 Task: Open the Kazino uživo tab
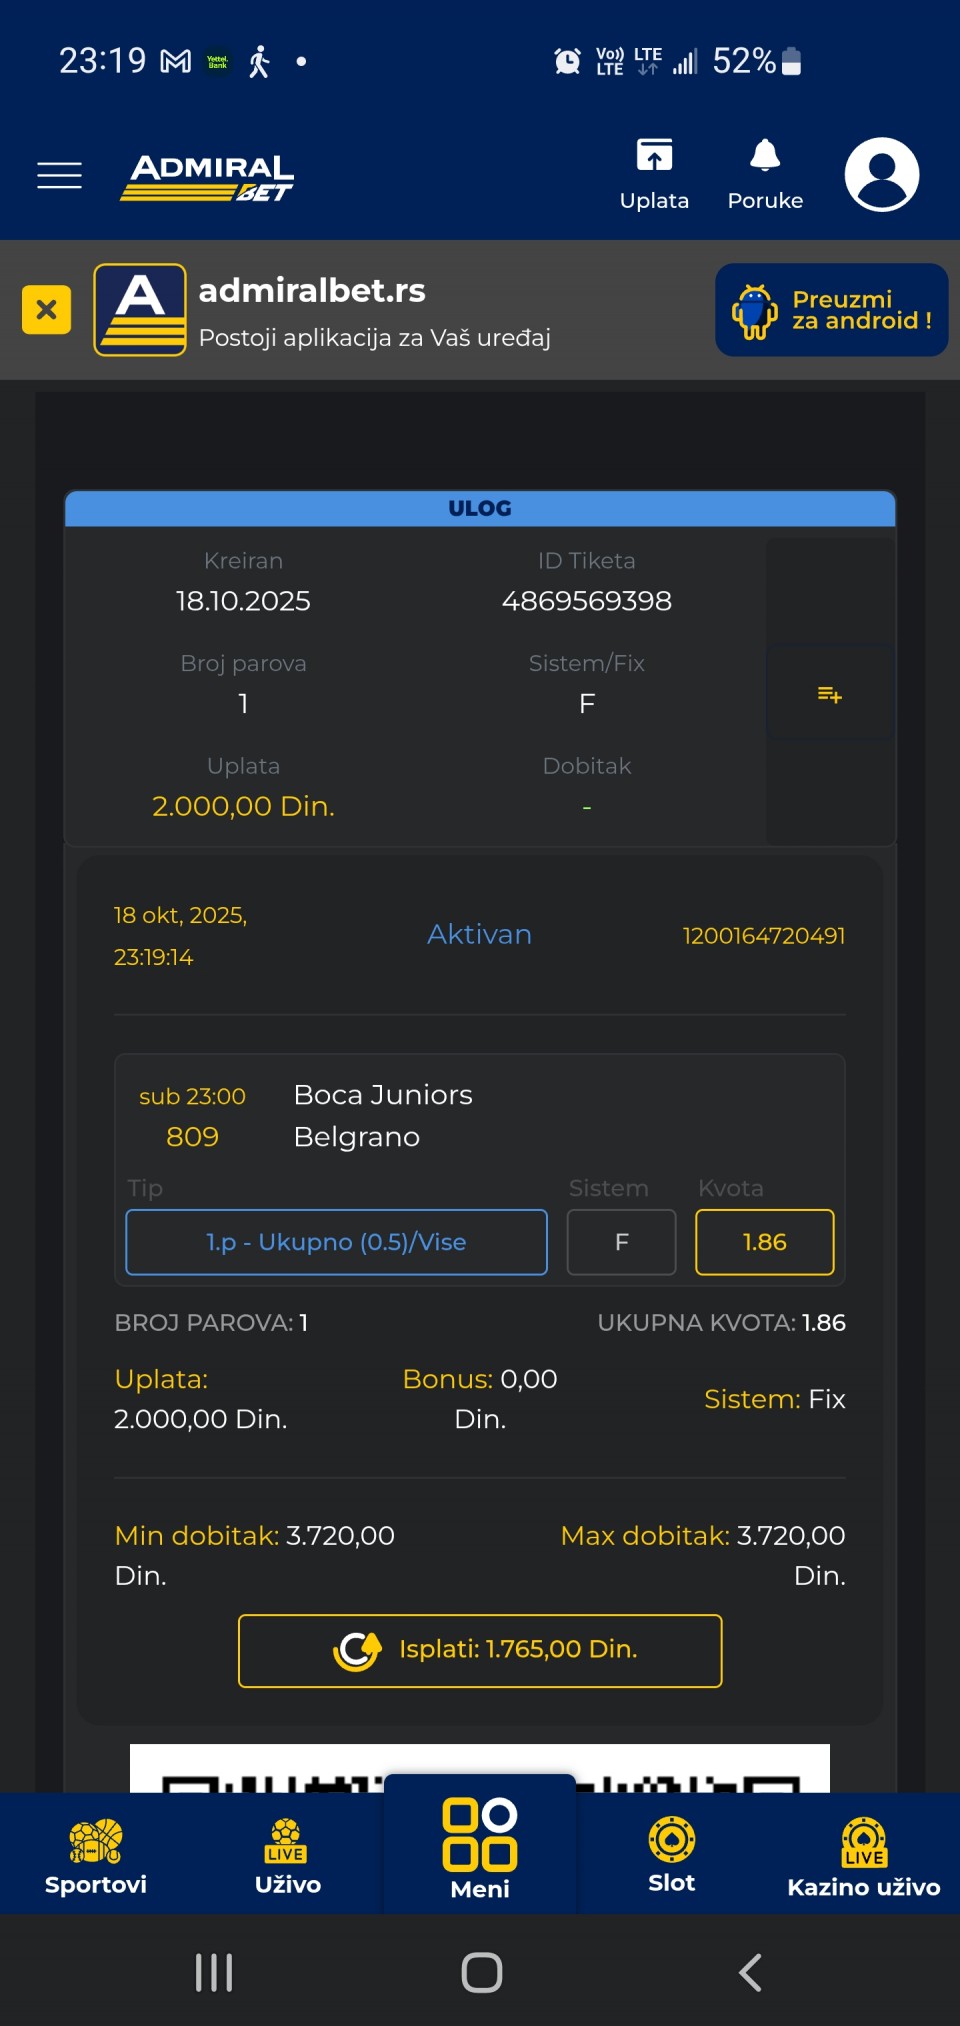click(863, 1855)
